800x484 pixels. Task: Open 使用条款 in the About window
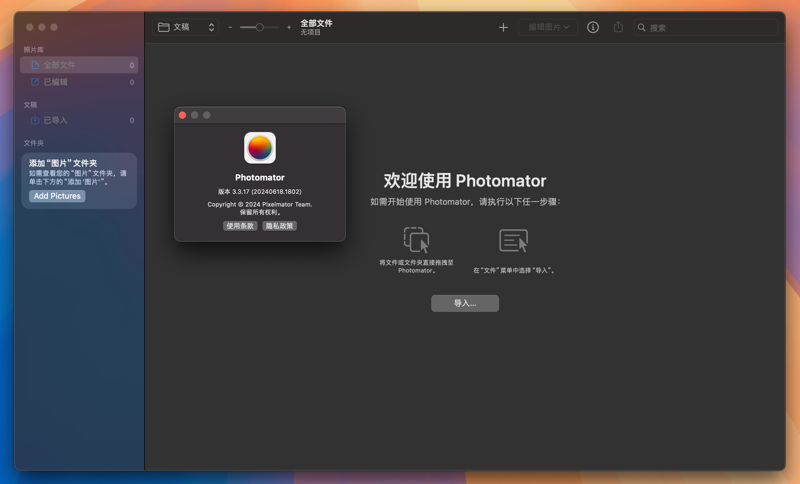(x=240, y=226)
